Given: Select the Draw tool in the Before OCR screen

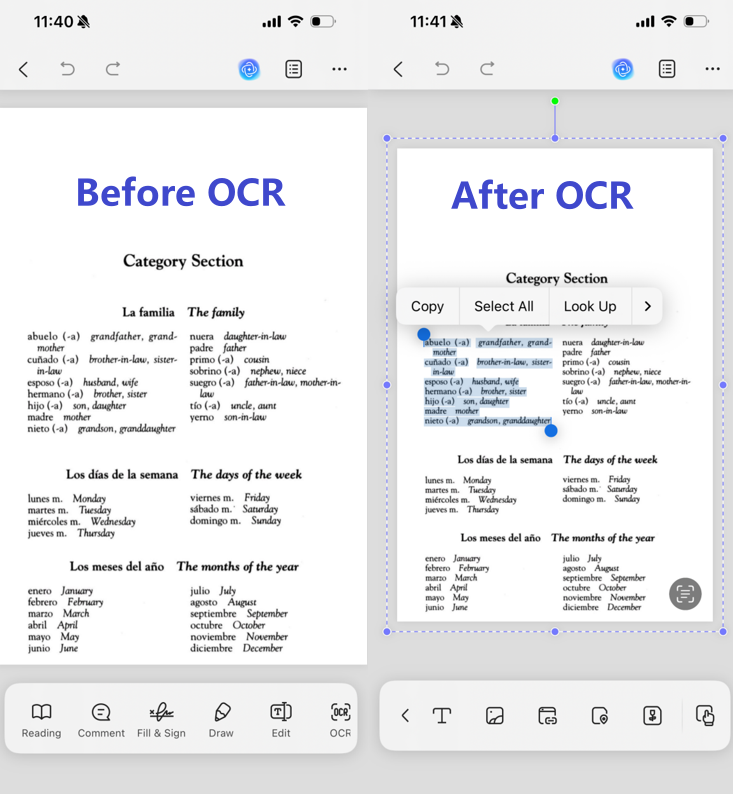Looking at the screenshot, I should pyautogui.click(x=221, y=720).
